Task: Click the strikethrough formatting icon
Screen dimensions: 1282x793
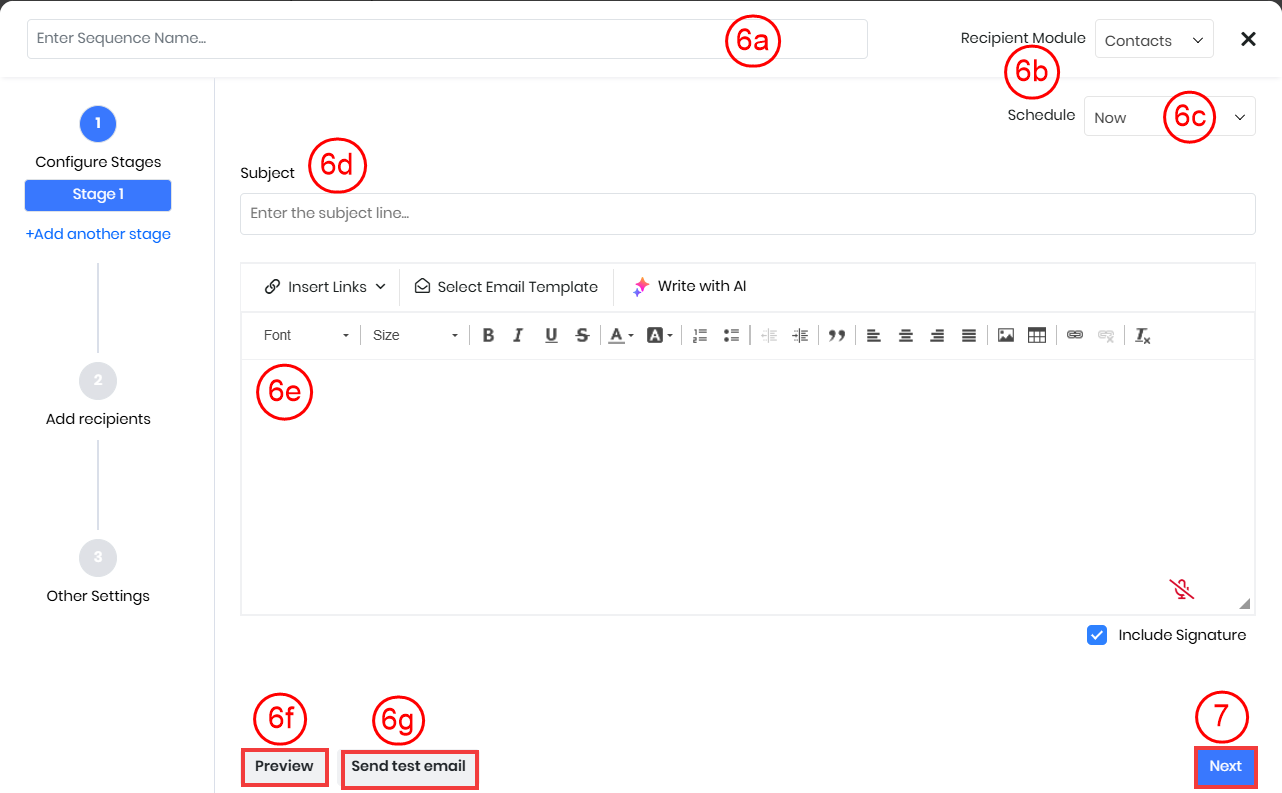Action: [x=582, y=336]
